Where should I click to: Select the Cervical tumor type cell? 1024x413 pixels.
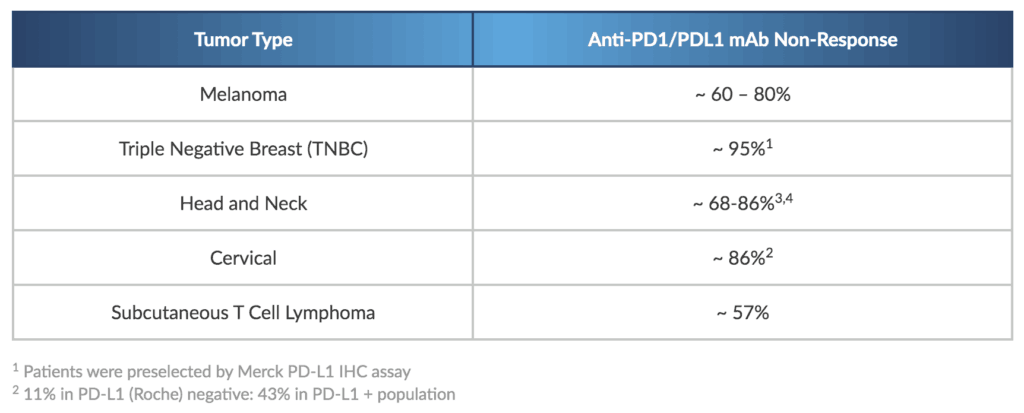[243, 258]
